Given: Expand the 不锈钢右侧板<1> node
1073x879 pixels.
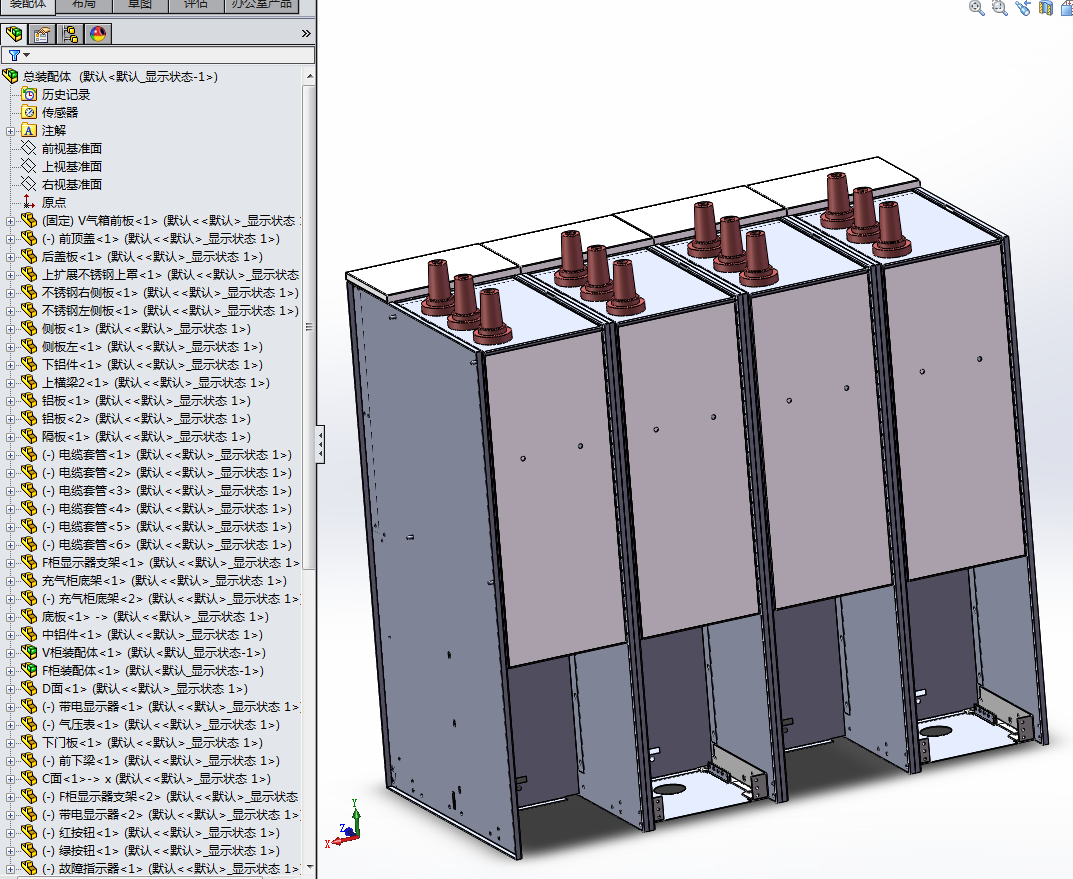Looking at the screenshot, I should [10, 293].
